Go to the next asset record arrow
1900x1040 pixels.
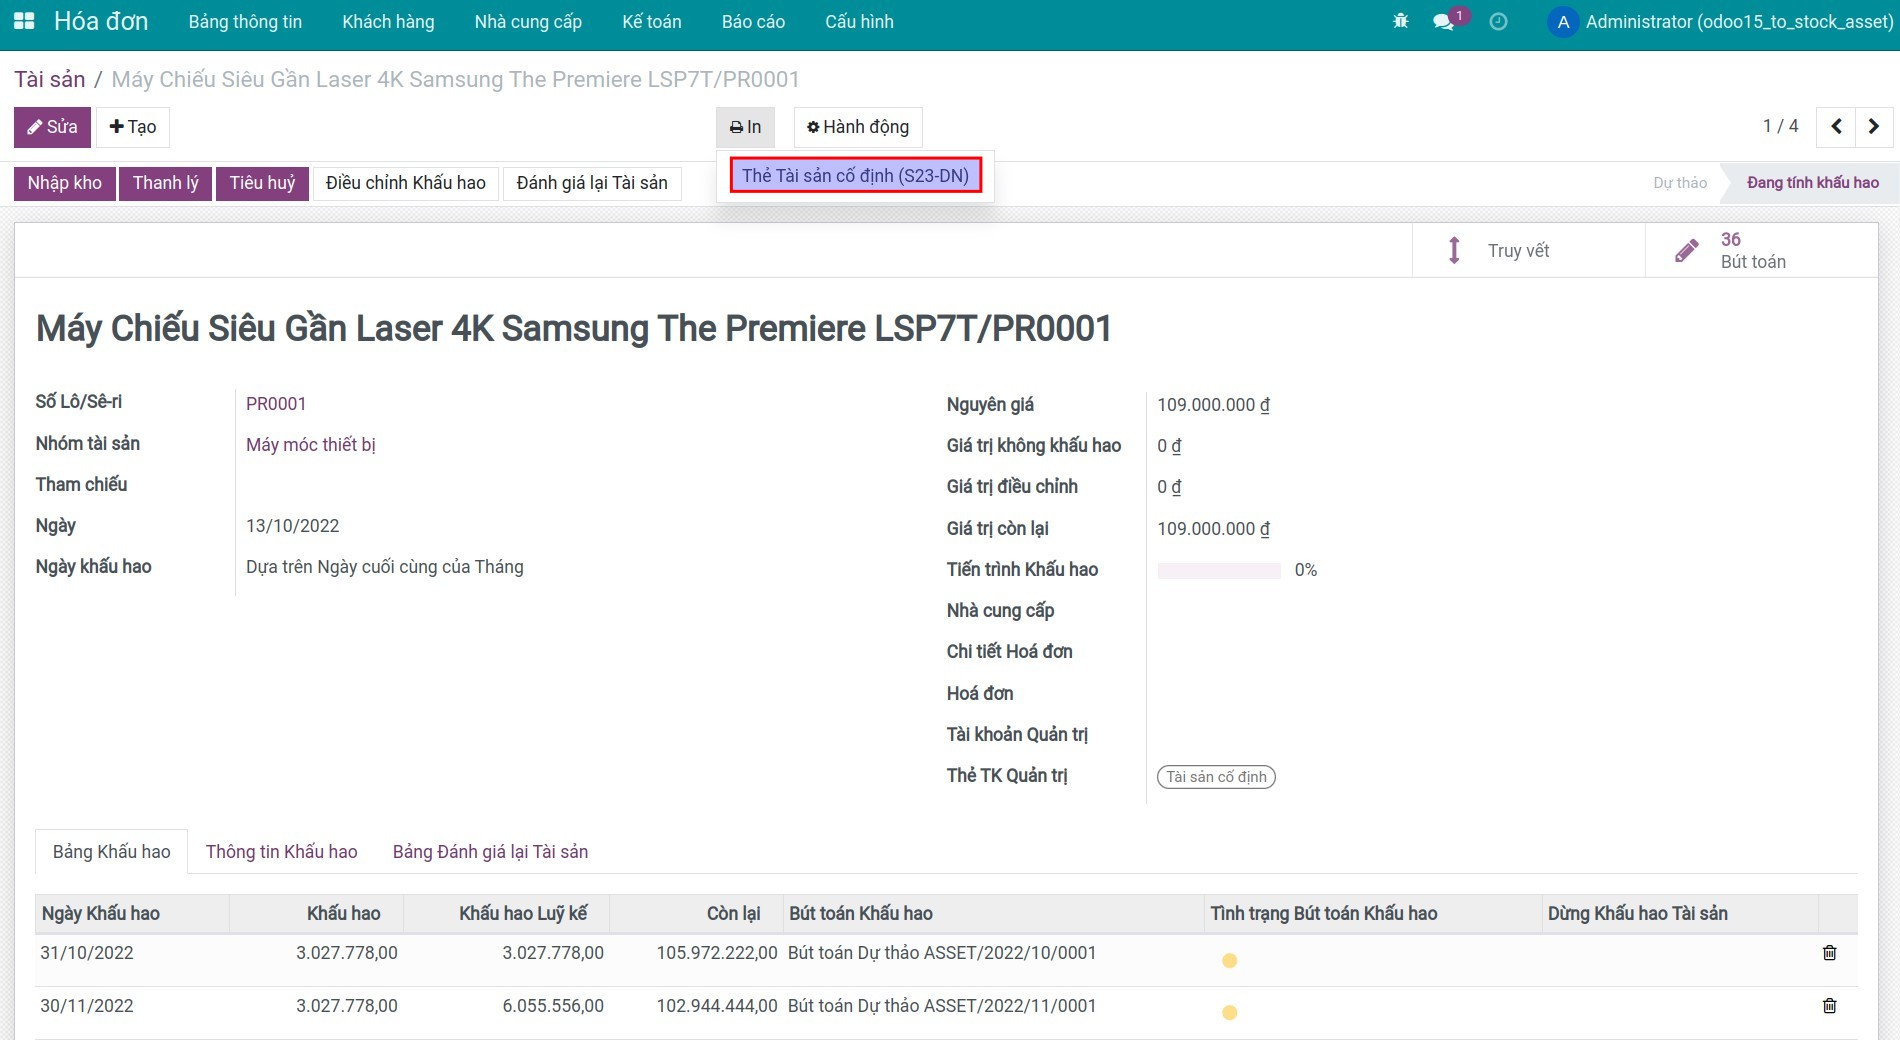point(1874,126)
